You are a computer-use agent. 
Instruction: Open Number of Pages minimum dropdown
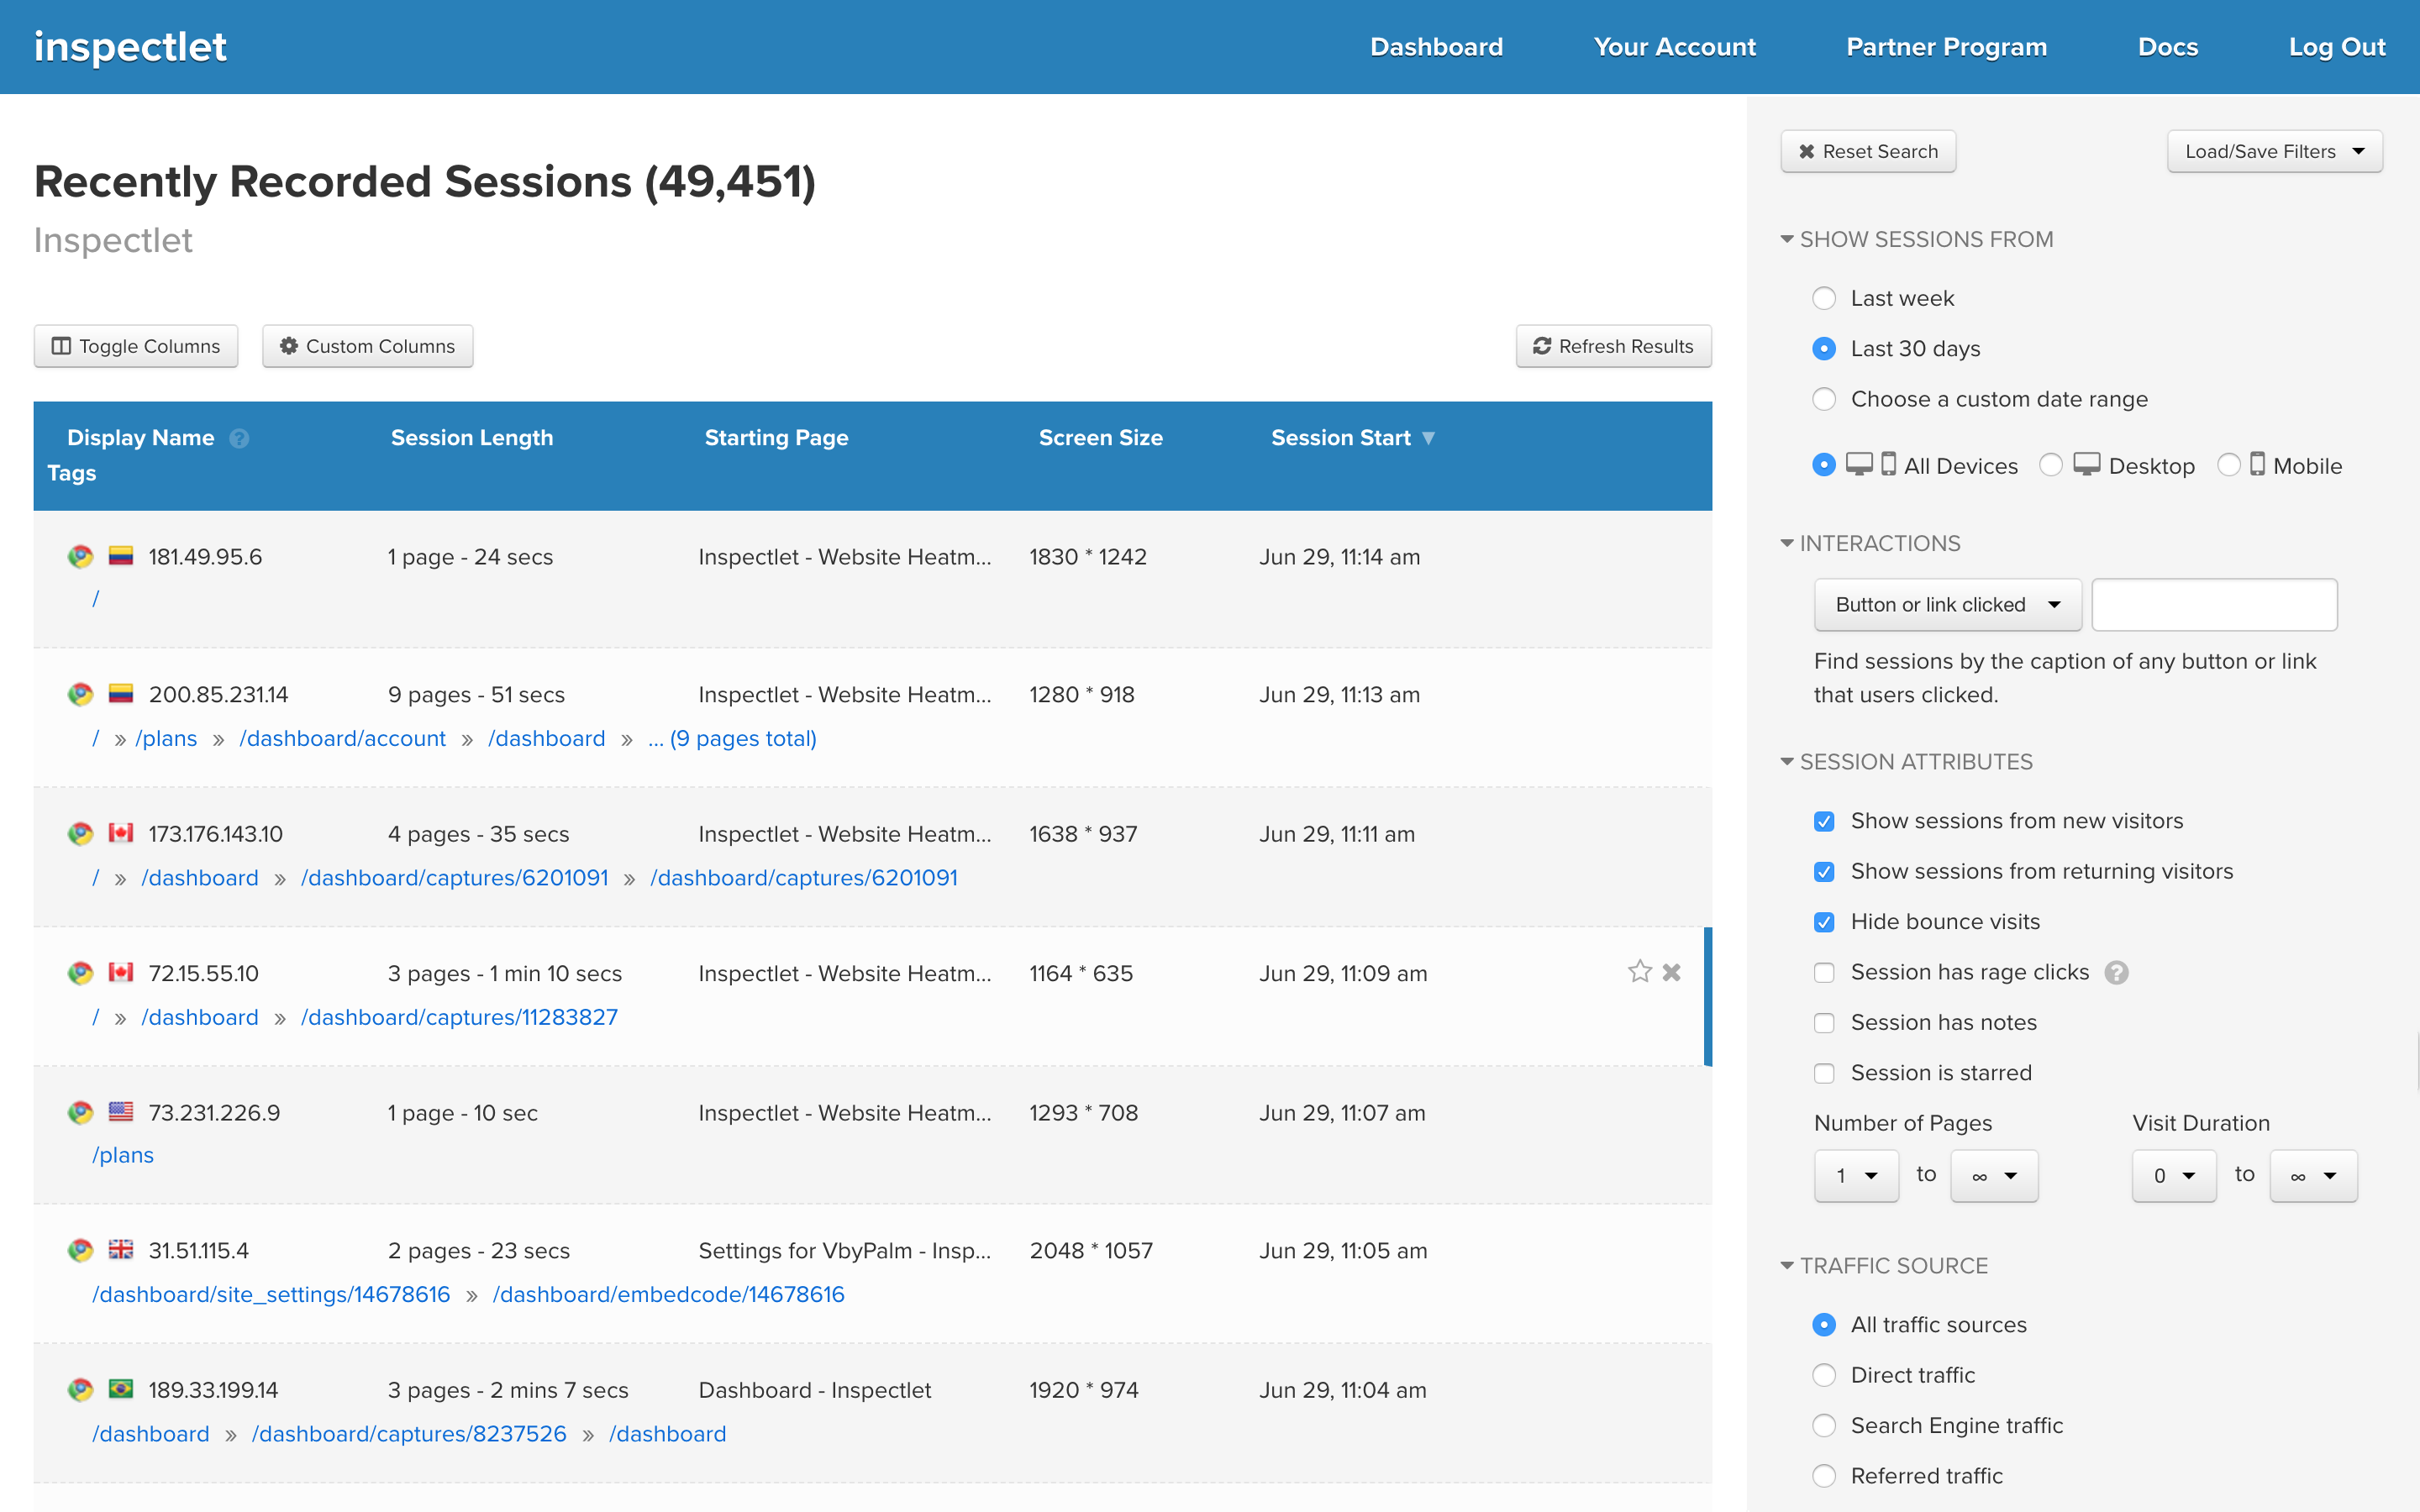click(x=1856, y=1176)
